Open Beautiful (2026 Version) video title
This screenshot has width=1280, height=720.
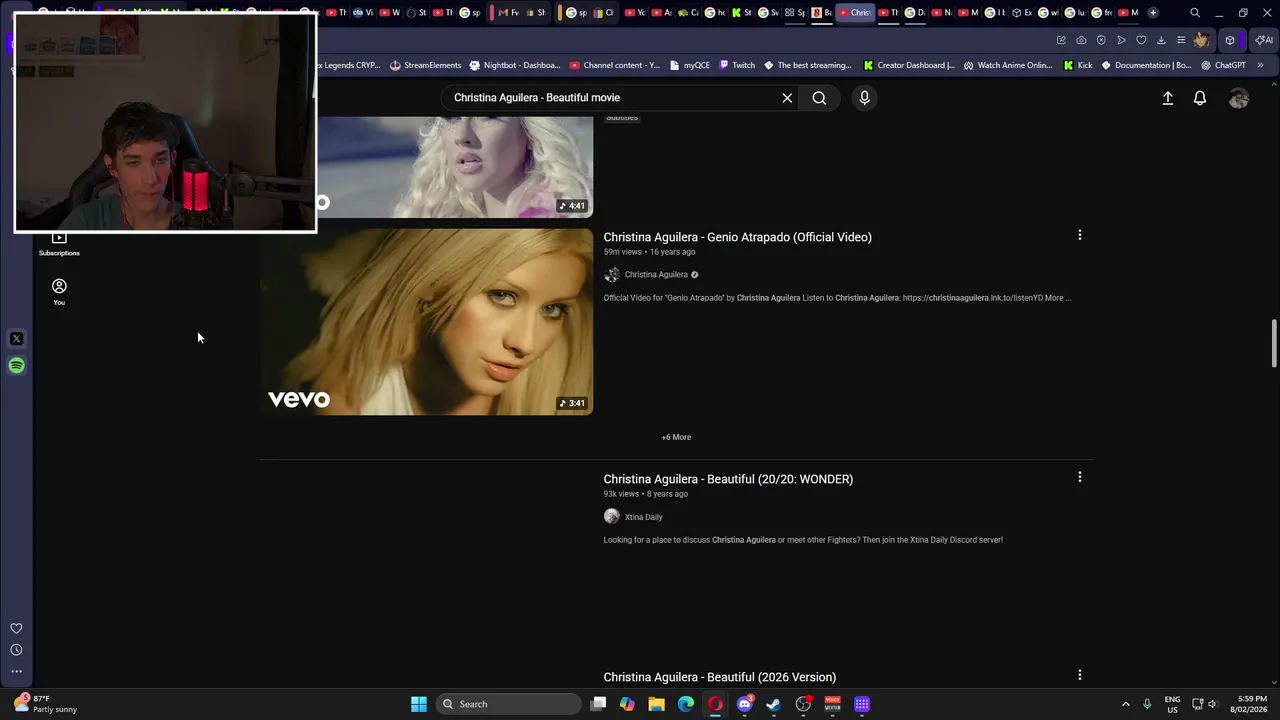[x=719, y=677]
